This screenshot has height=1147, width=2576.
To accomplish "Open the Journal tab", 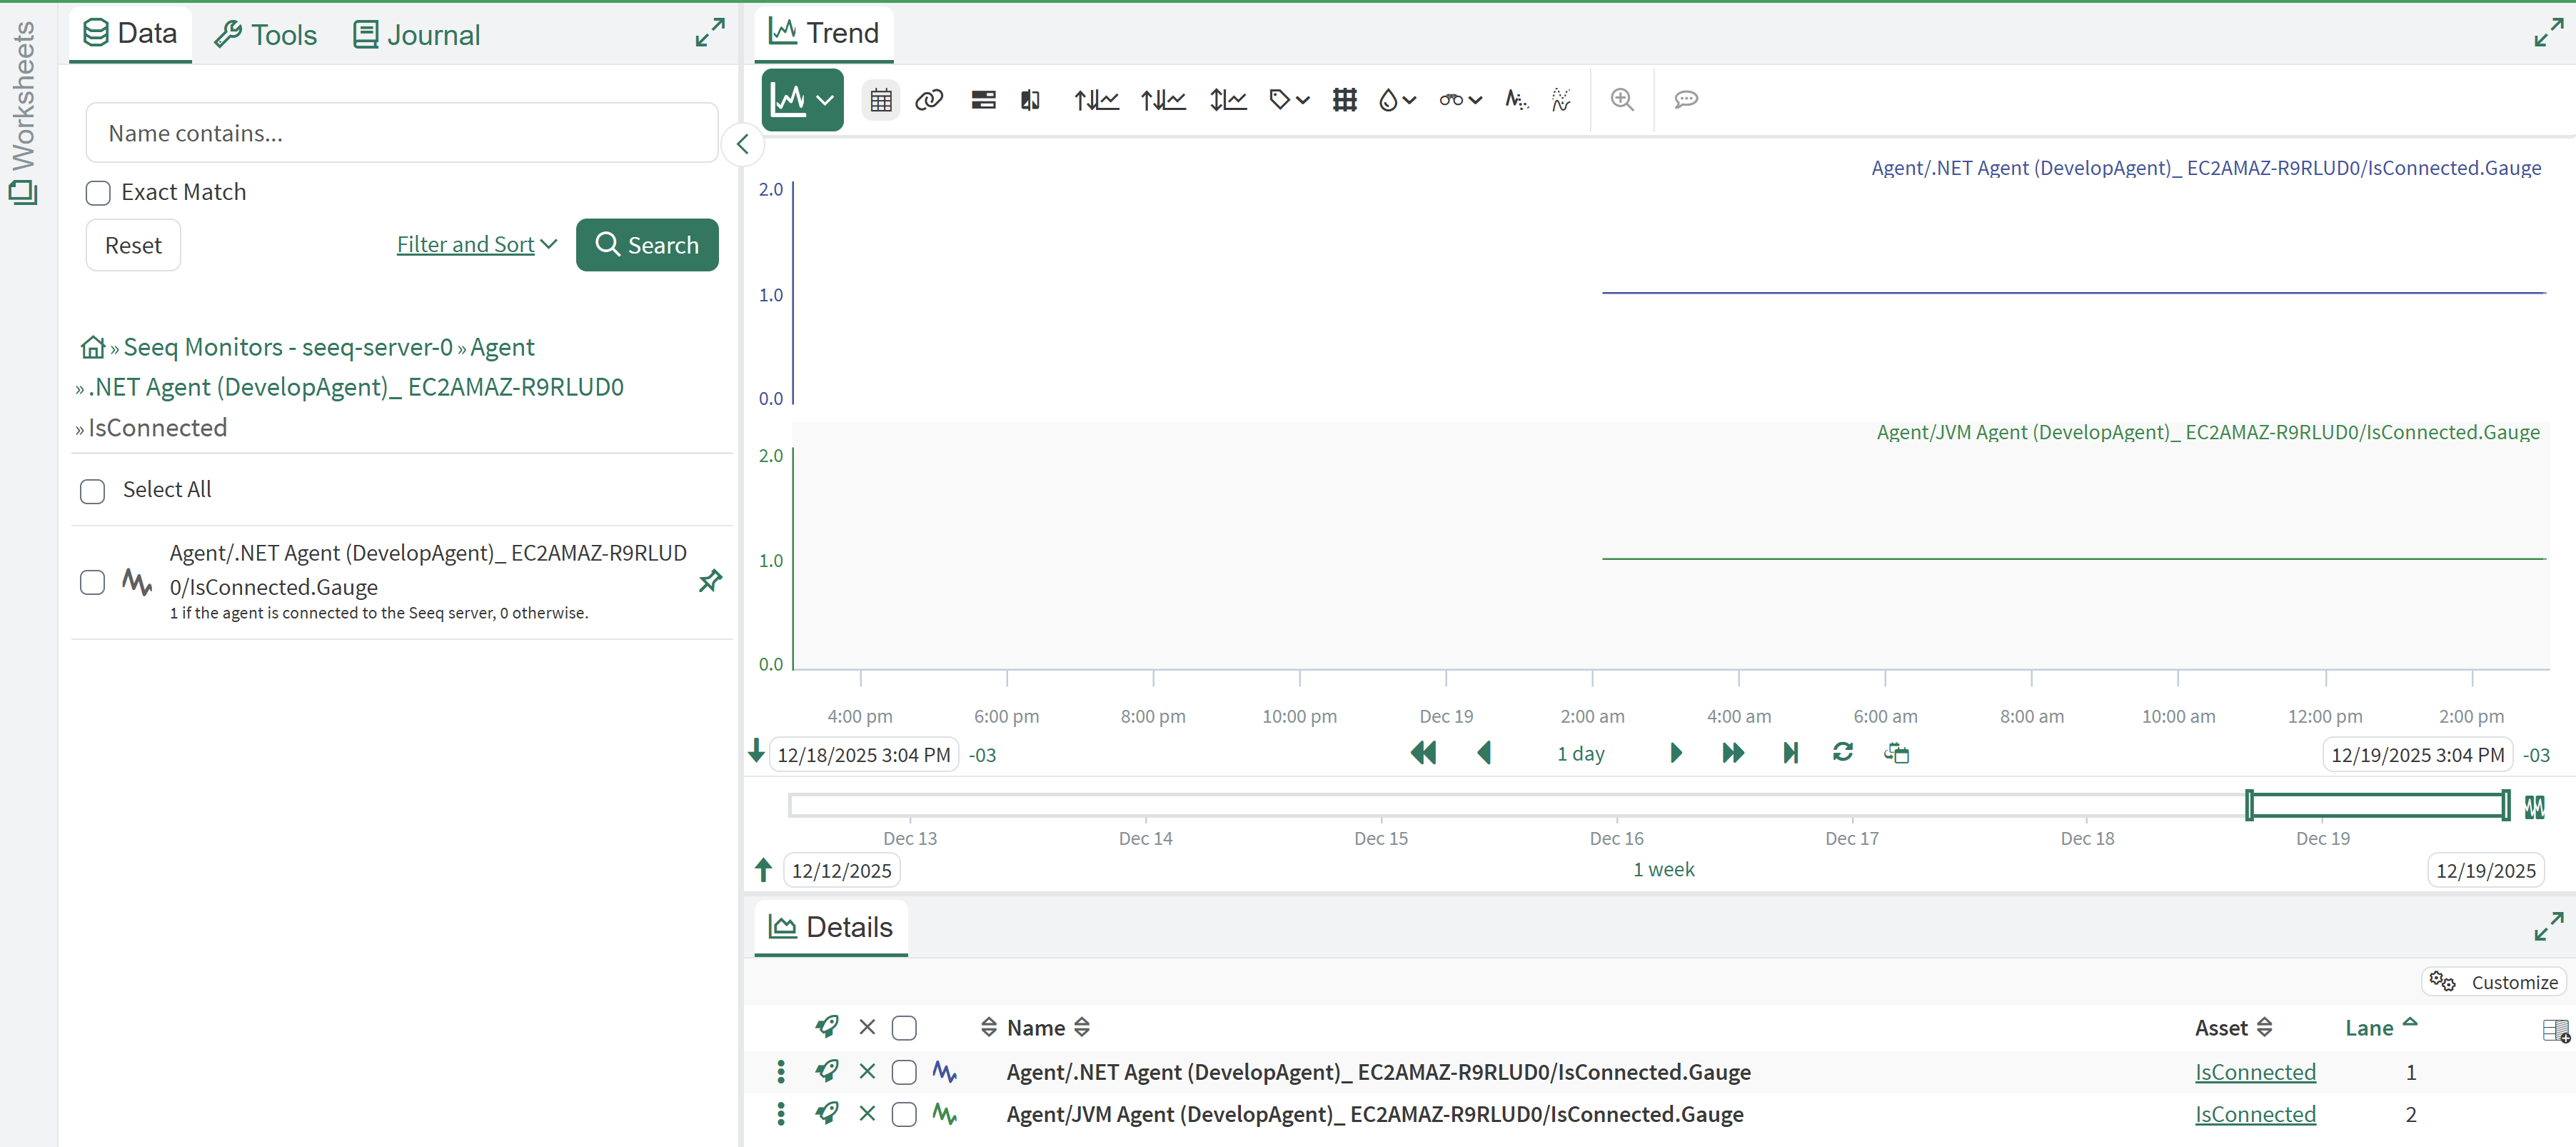I will click(x=416, y=35).
